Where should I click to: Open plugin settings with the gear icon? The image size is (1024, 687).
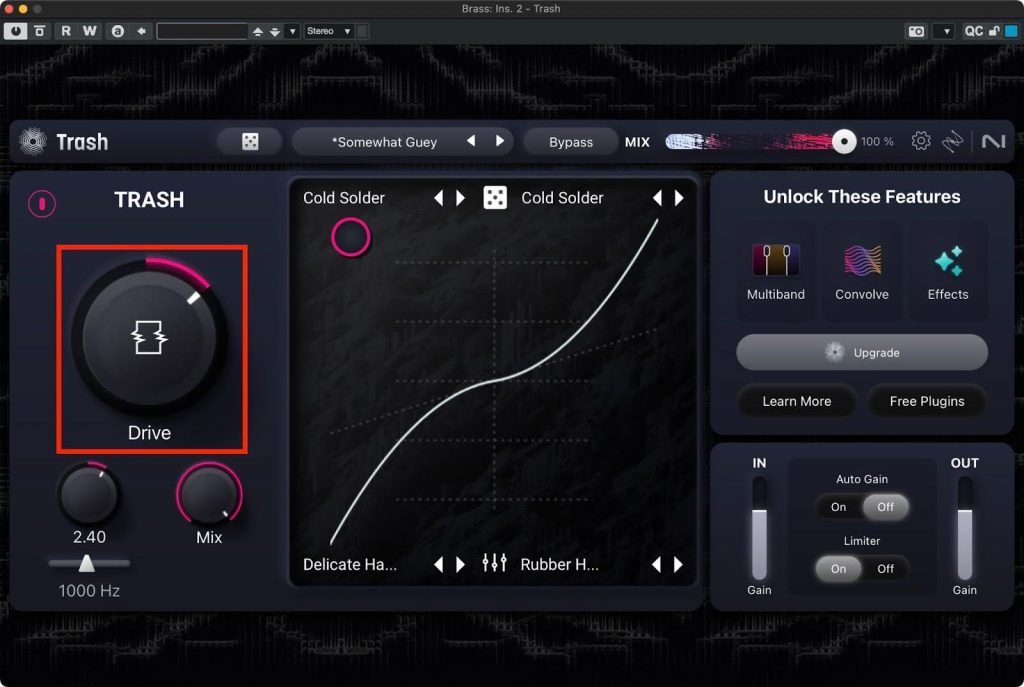921,140
